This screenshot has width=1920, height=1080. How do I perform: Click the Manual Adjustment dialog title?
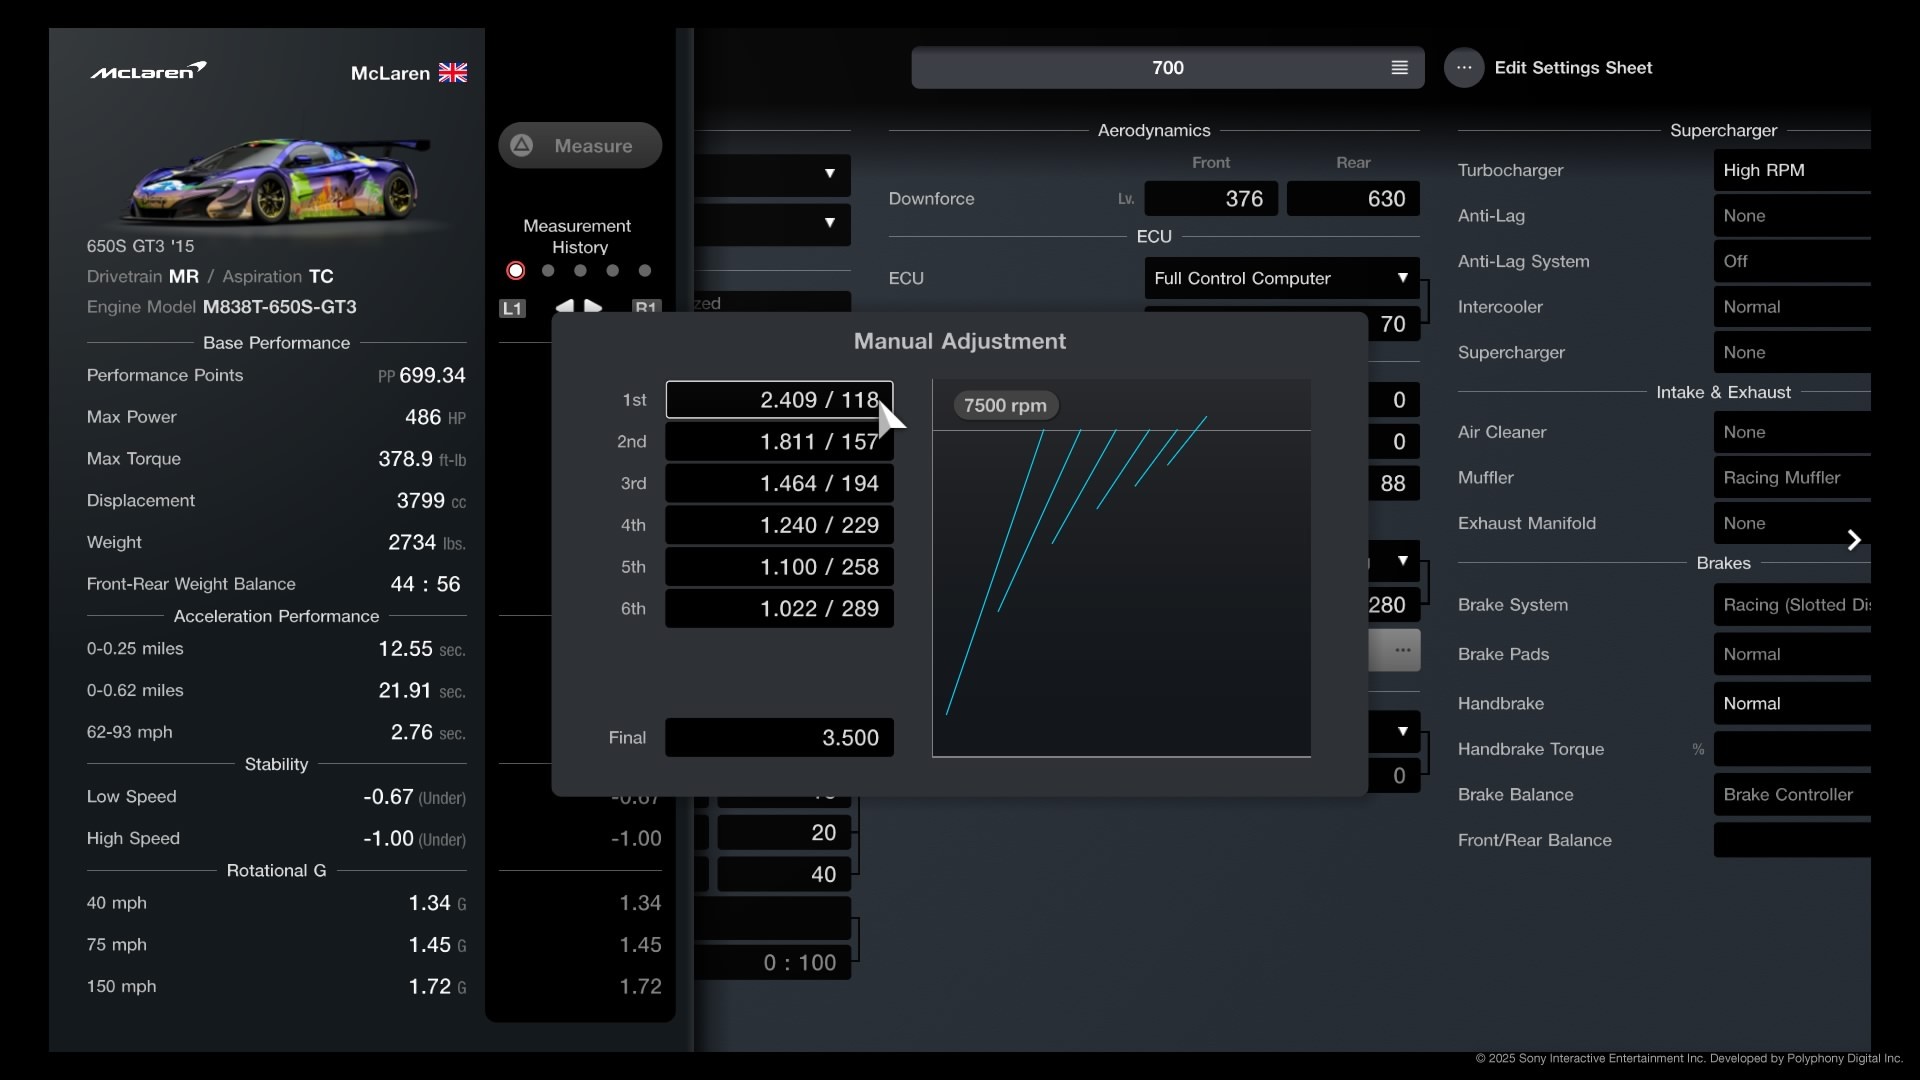pos(960,342)
